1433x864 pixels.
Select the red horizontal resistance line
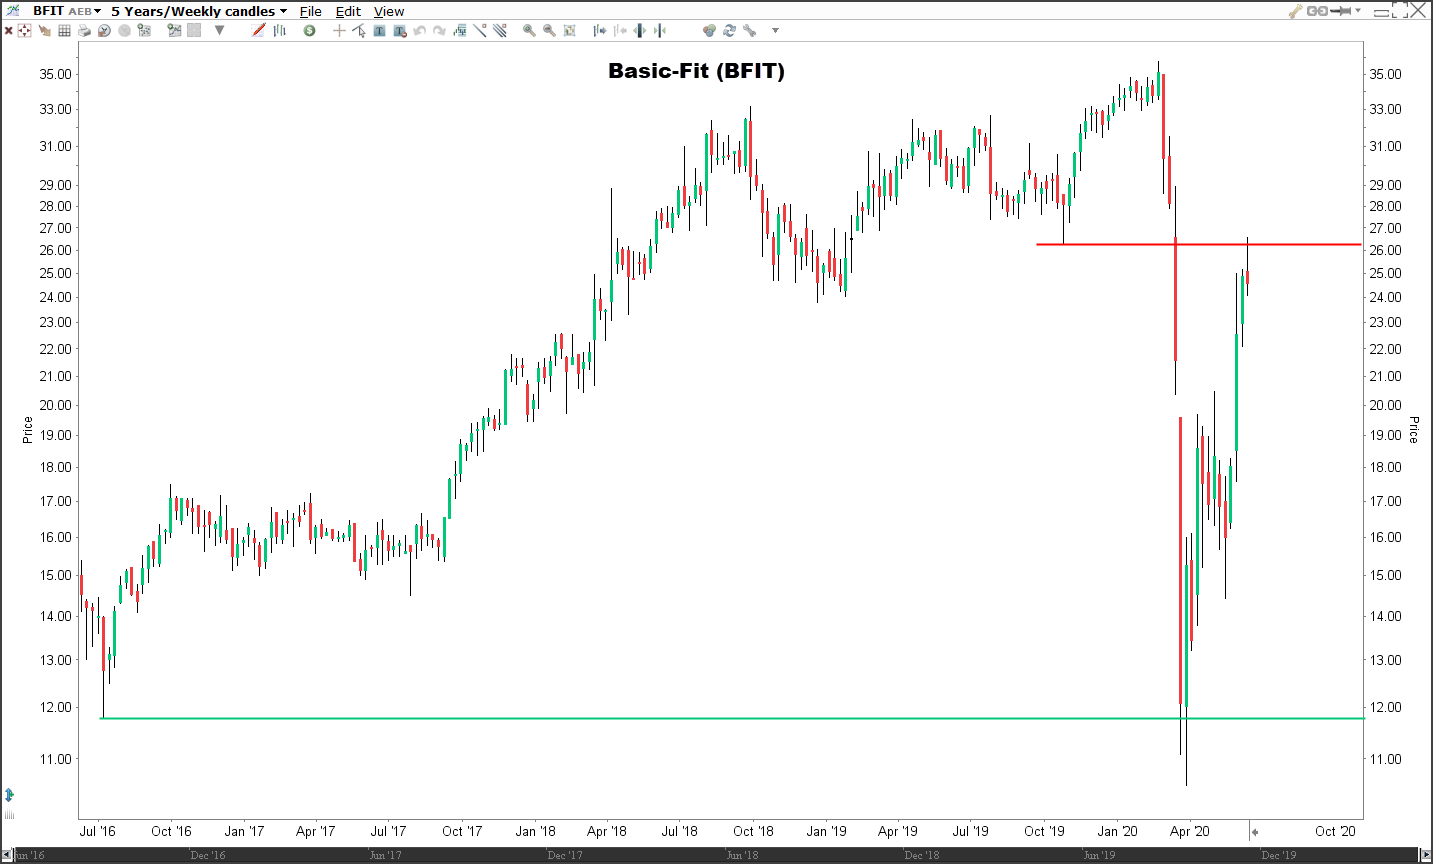[x=1198, y=244]
